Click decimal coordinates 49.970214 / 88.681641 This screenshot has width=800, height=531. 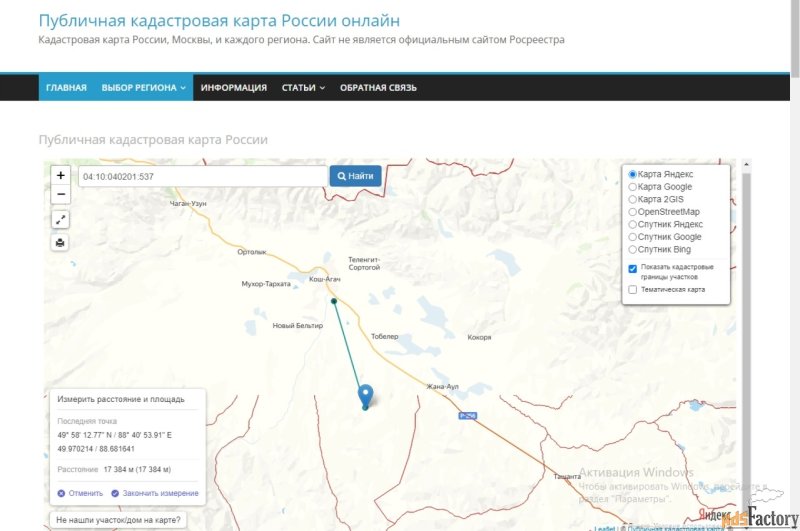(x=96, y=449)
